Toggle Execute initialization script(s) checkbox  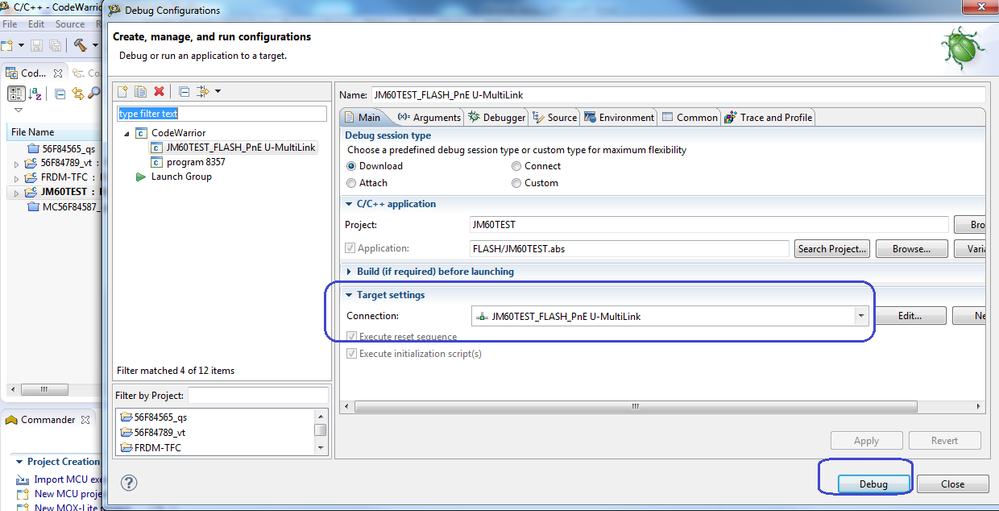[x=351, y=353]
